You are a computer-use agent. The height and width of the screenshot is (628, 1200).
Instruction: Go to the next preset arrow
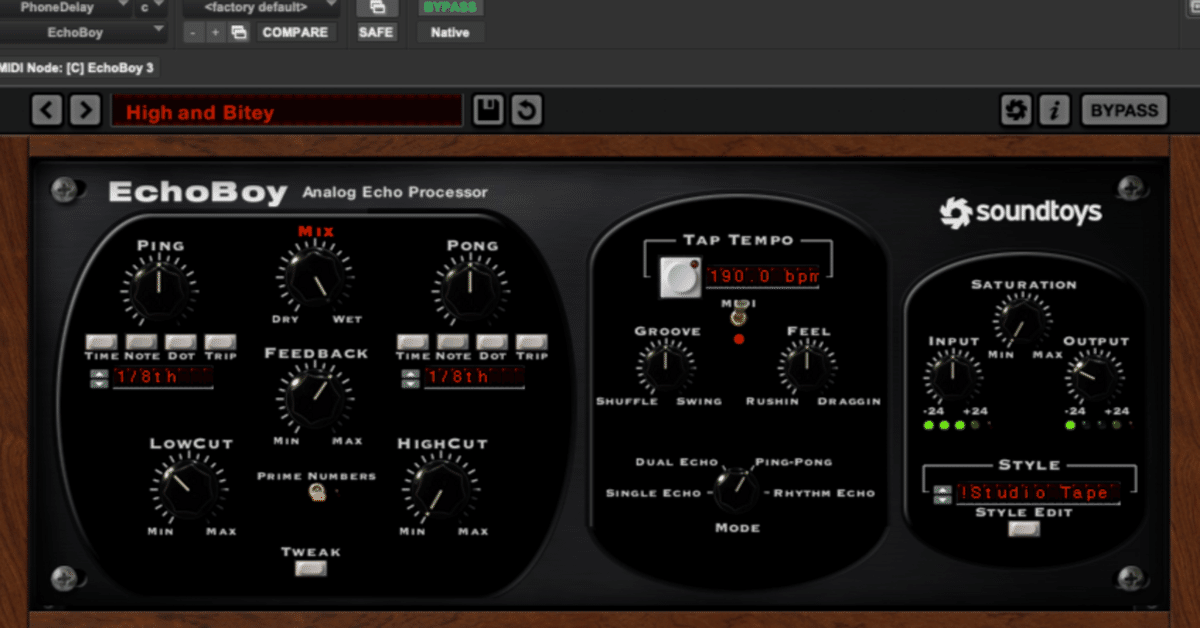coord(85,110)
